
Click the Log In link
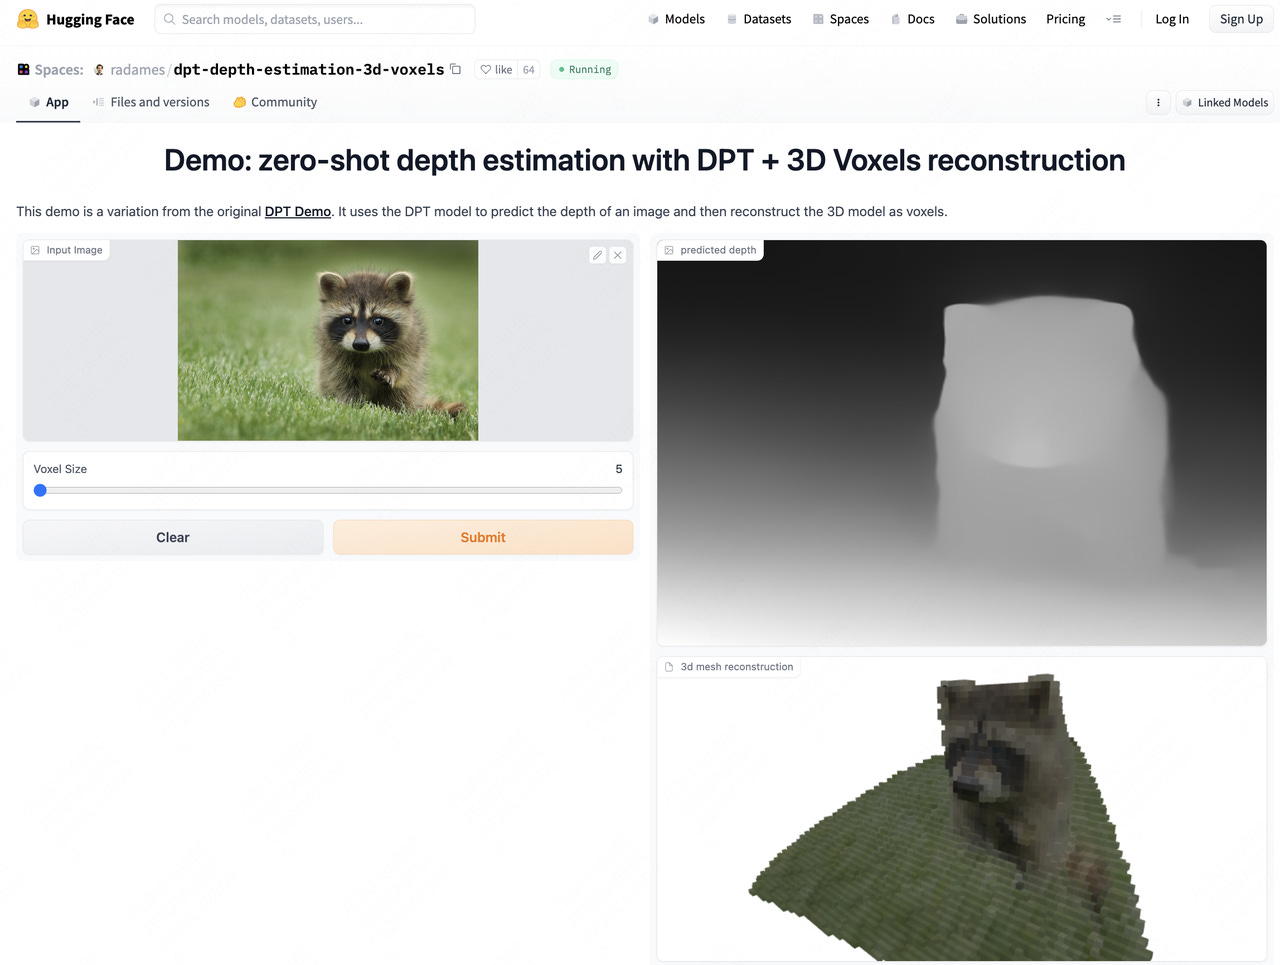point(1172,19)
